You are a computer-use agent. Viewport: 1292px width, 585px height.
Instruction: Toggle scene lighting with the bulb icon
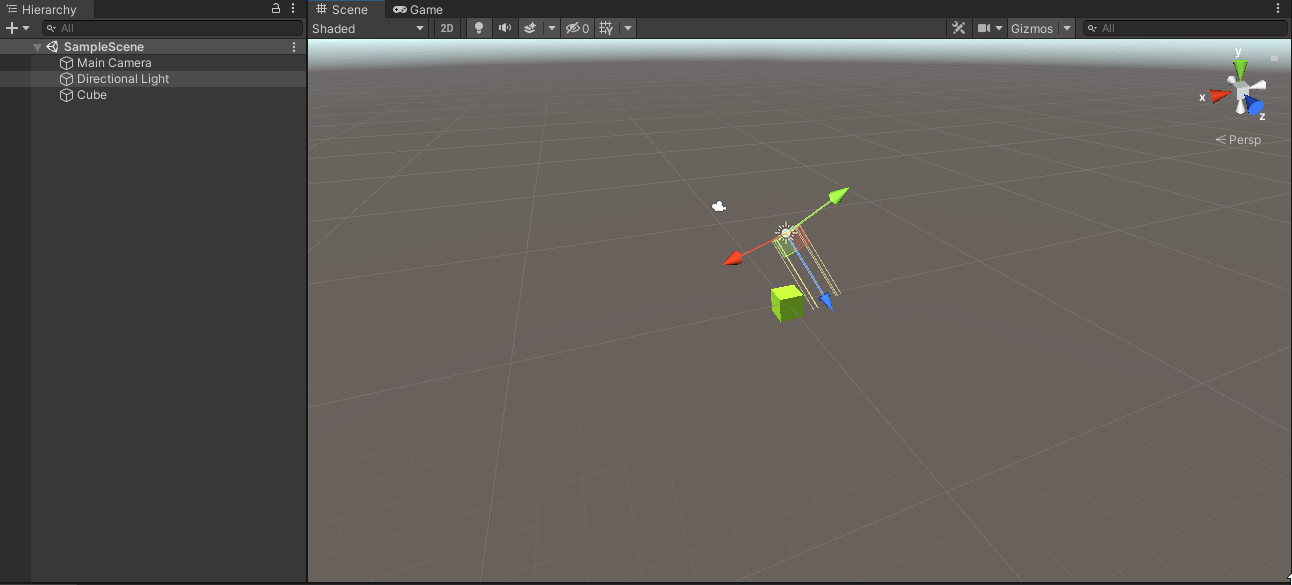[479, 28]
